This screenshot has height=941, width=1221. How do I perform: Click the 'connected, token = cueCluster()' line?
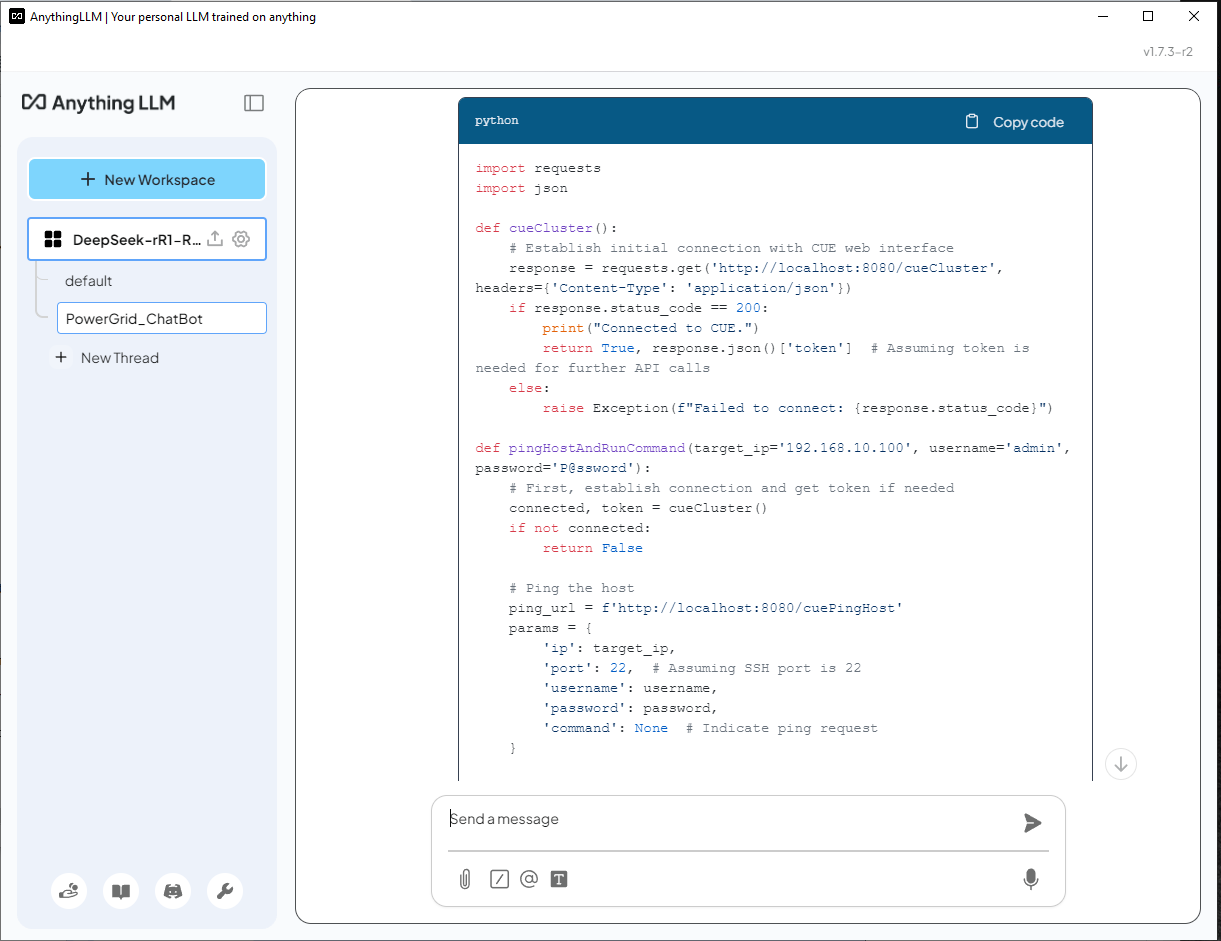tap(638, 508)
